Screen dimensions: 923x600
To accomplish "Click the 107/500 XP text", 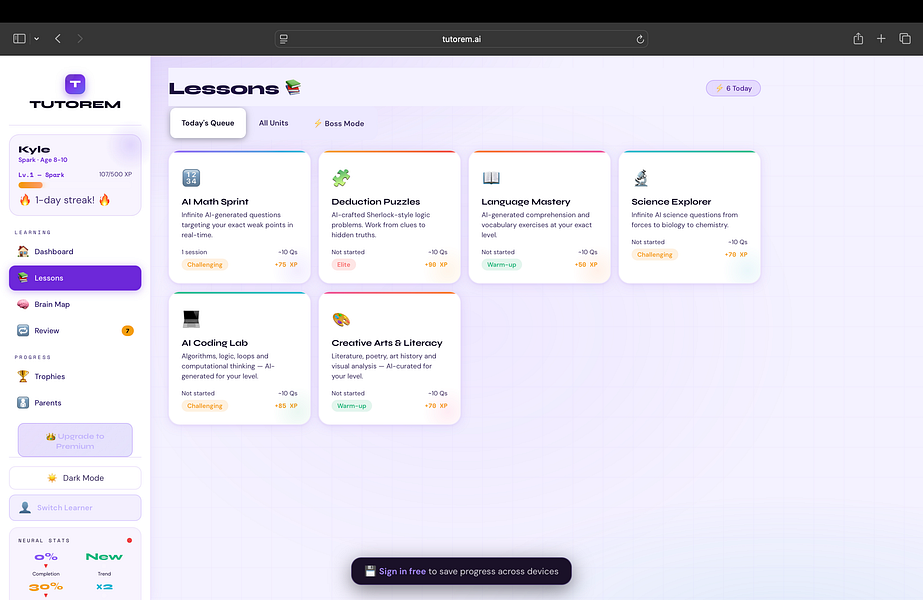I will 115,174.
